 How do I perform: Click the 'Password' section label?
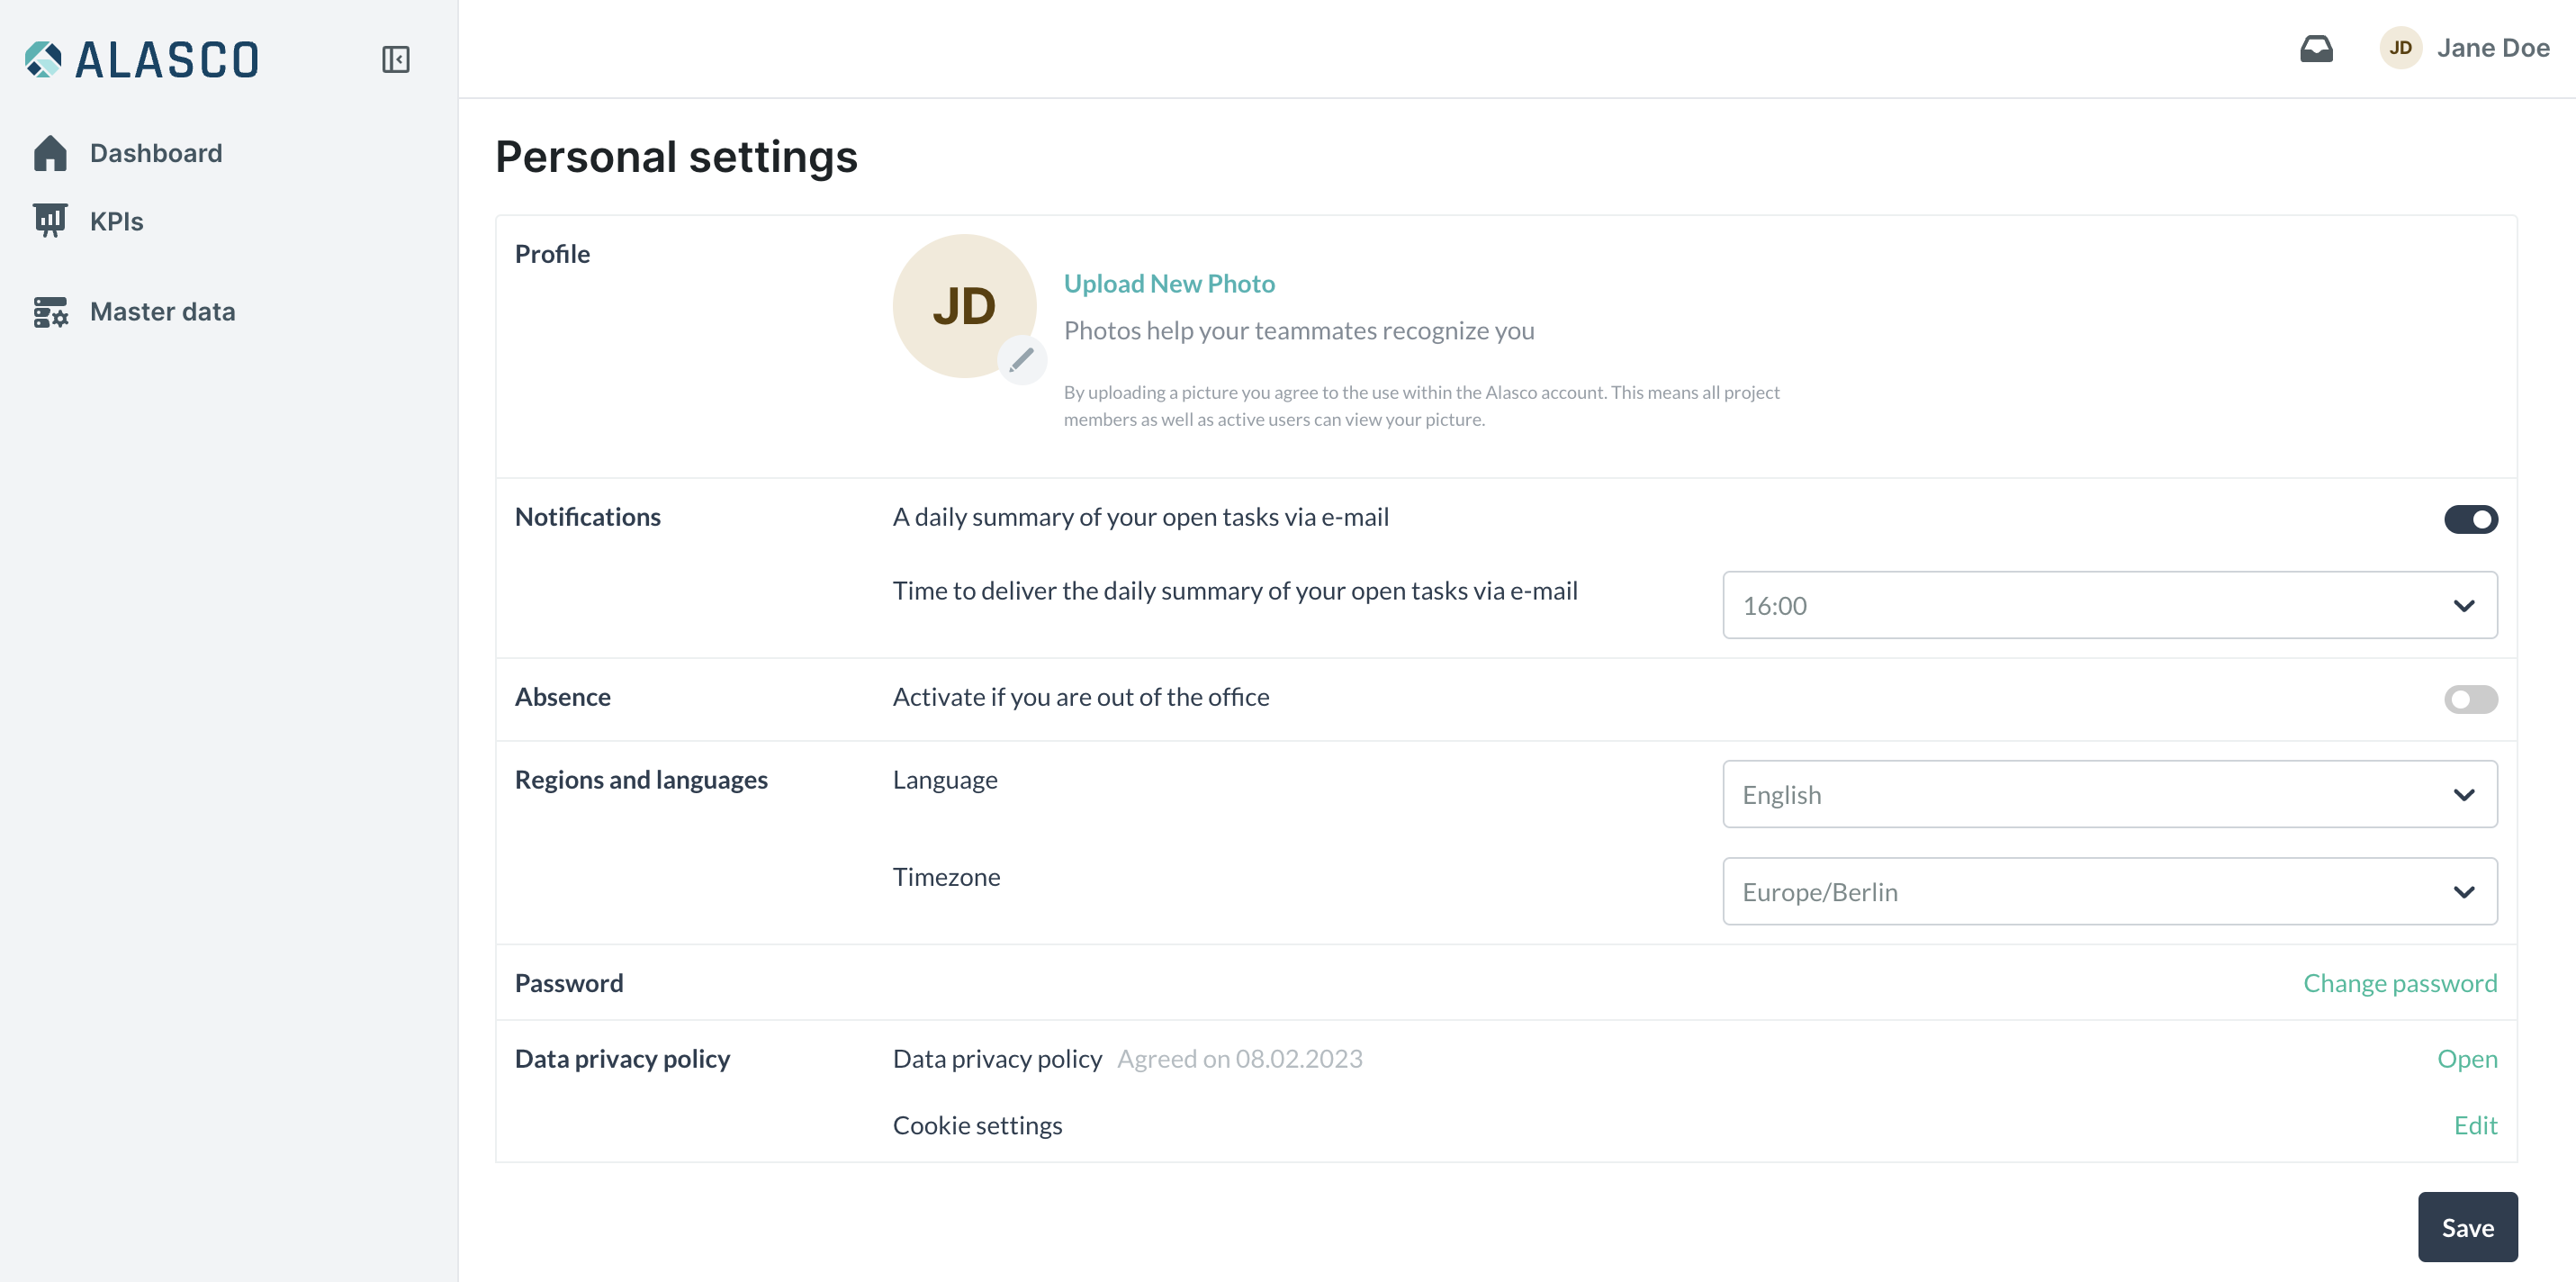[x=569, y=983]
